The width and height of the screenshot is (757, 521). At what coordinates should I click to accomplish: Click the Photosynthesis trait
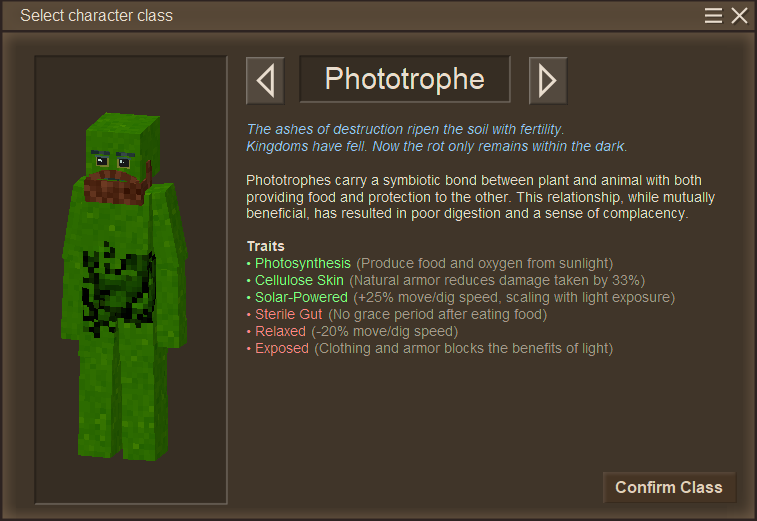click(303, 263)
